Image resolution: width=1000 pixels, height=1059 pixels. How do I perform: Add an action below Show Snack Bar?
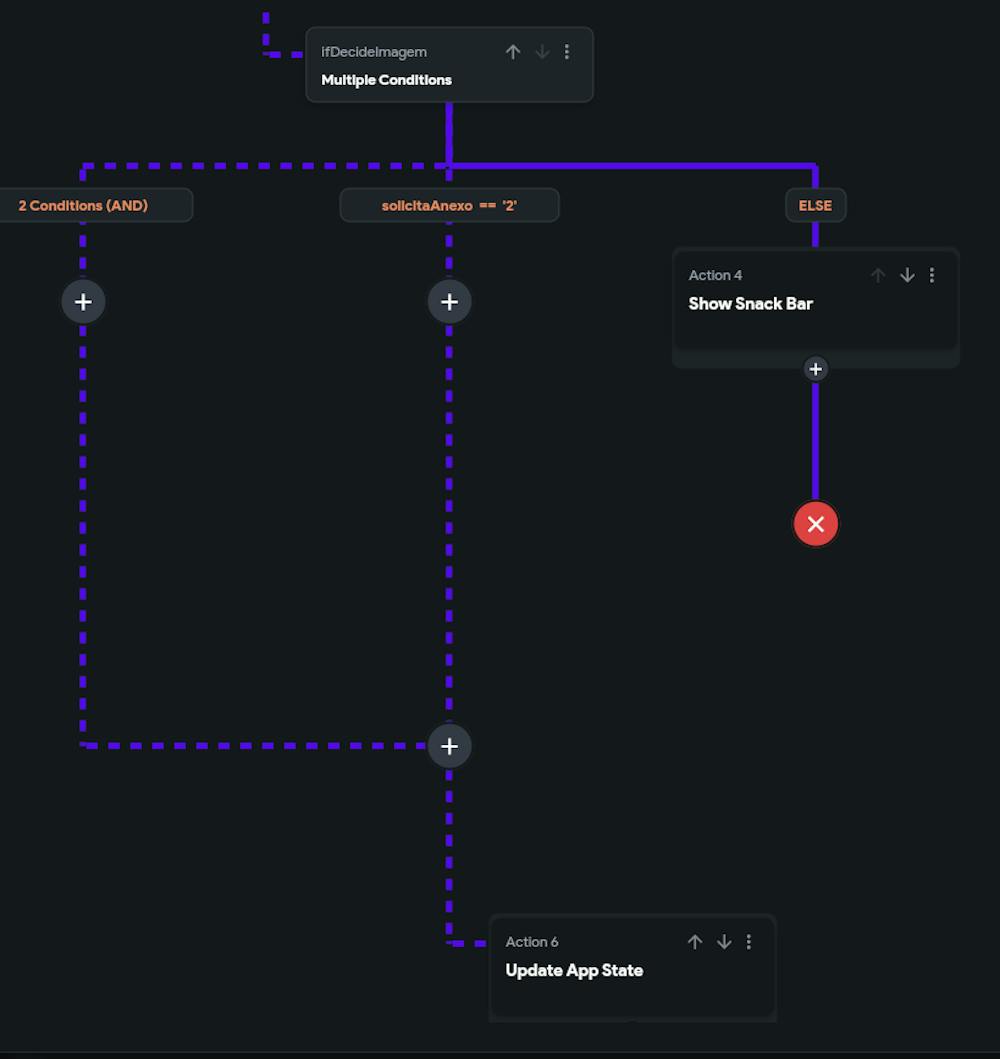tap(816, 369)
